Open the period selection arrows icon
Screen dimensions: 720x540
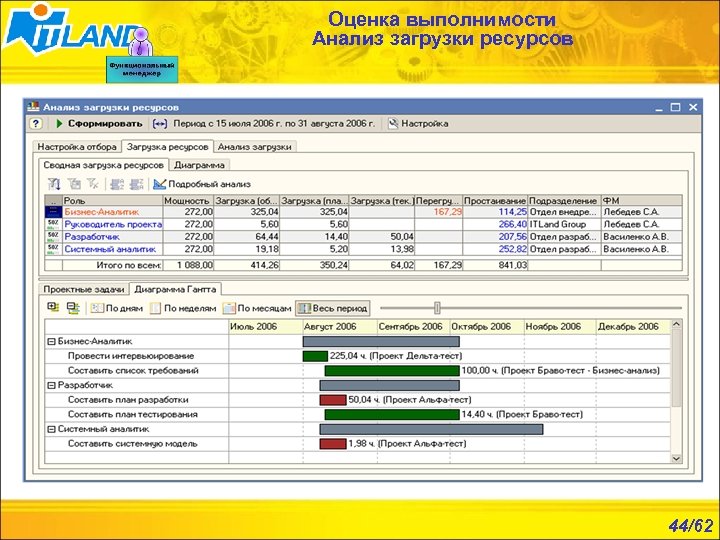[159, 124]
